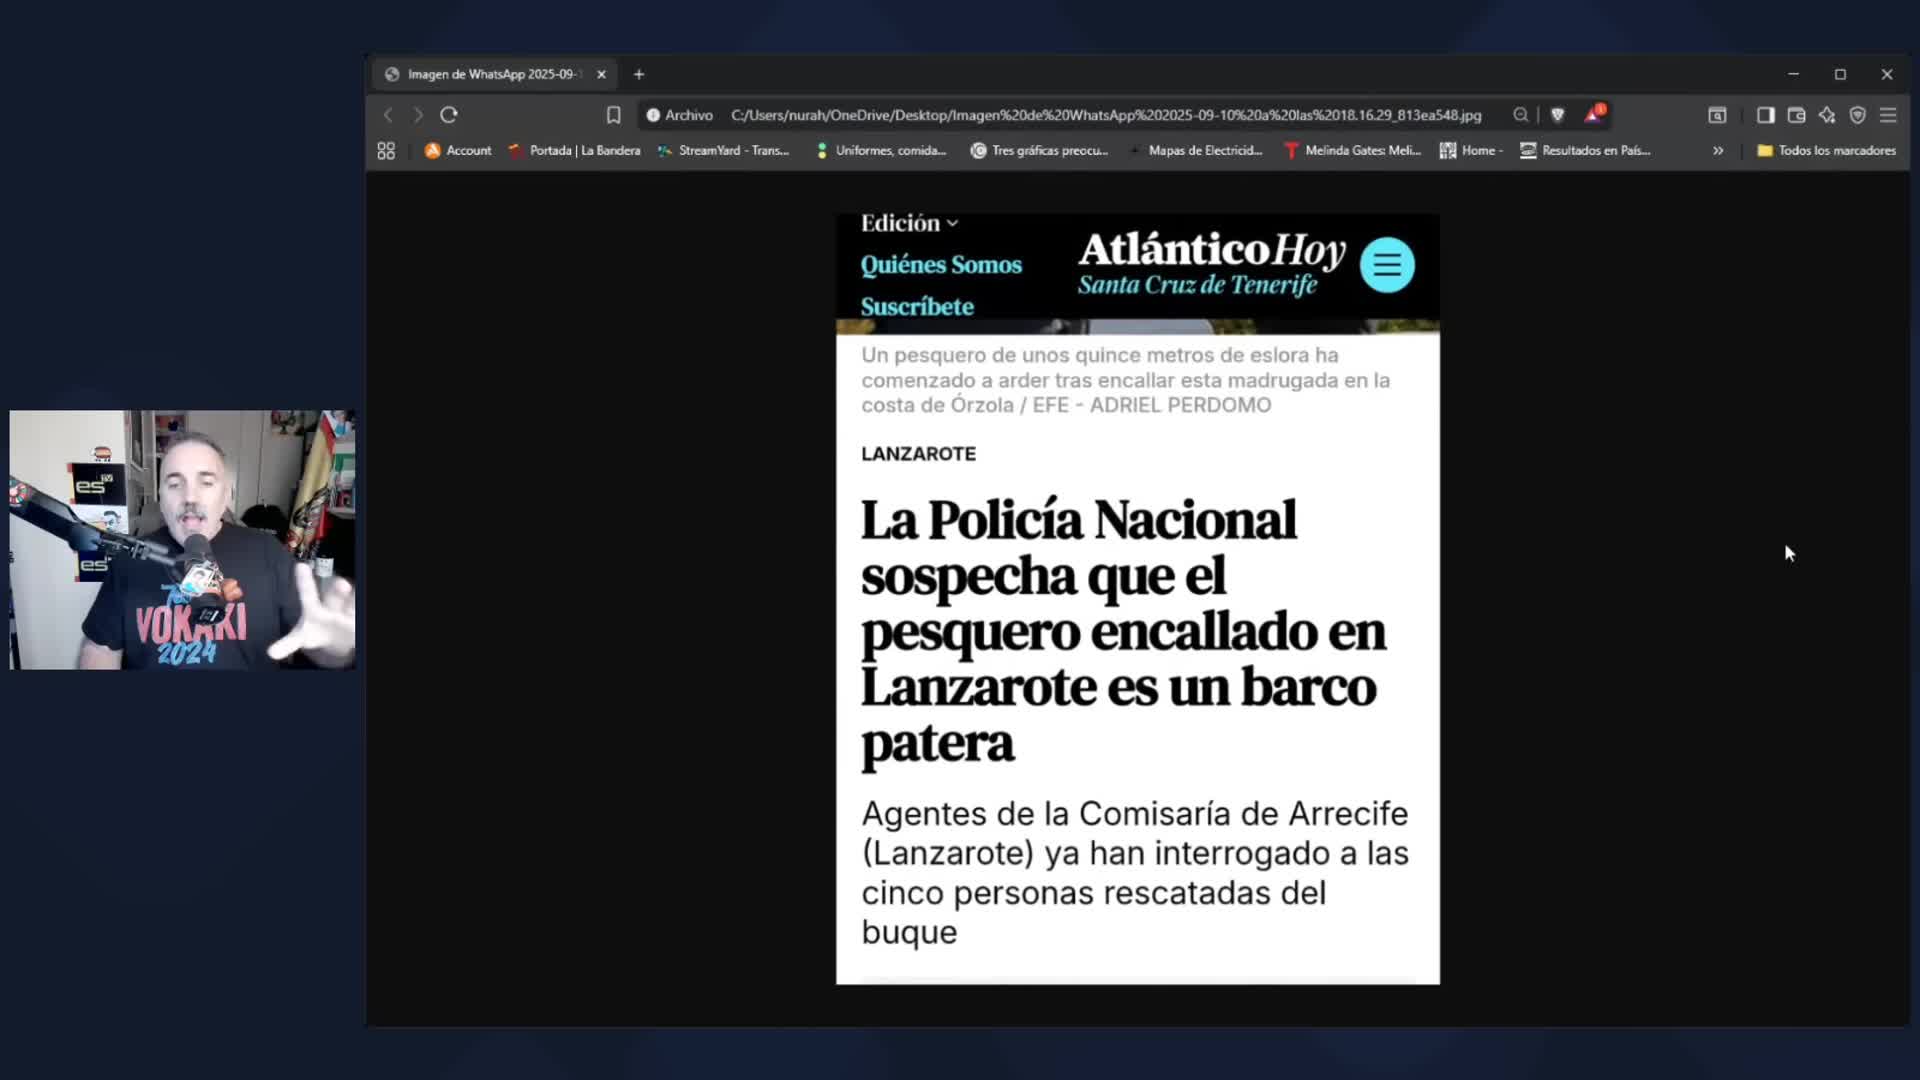Open the Uniformes, comida bookmark

(x=881, y=150)
